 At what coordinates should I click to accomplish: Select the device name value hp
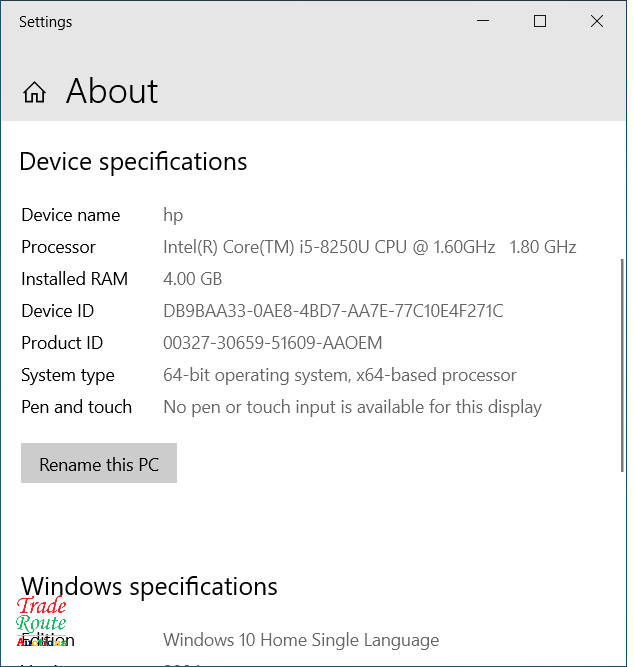click(173, 215)
